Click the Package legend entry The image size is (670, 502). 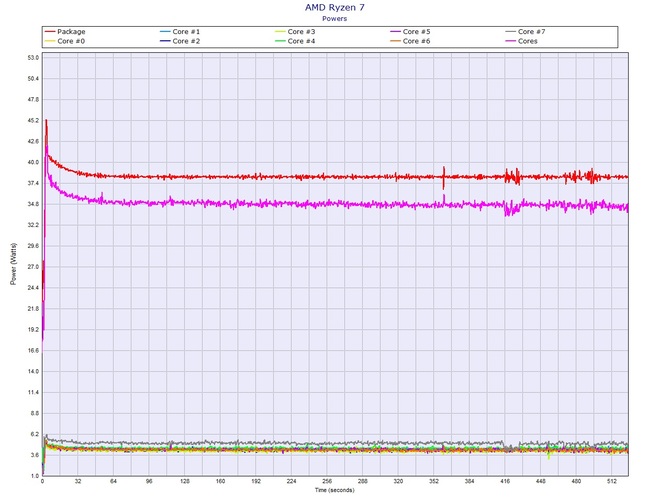[65, 32]
